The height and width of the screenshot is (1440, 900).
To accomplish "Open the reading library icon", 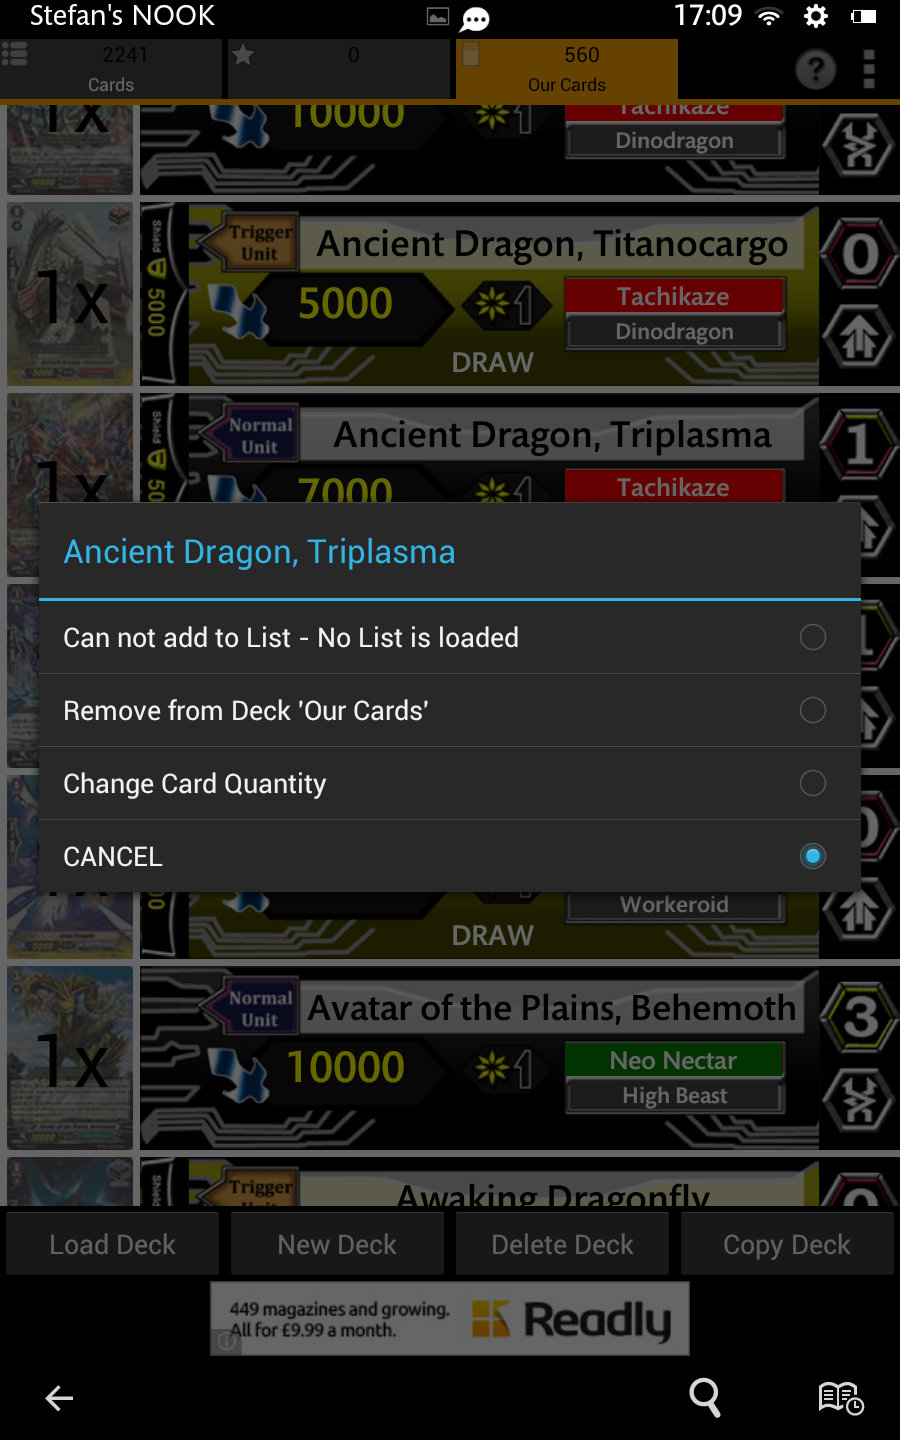I will pyautogui.click(x=840, y=1397).
